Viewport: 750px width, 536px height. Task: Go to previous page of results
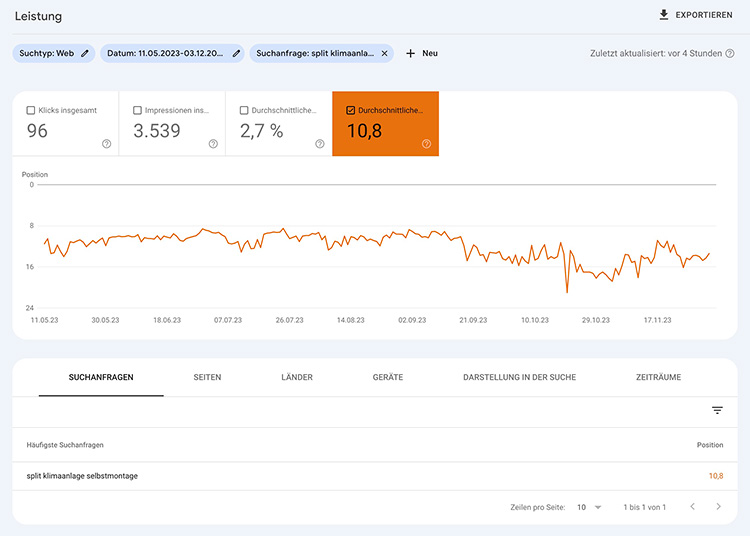pyautogui.click(x=692, y=507)
